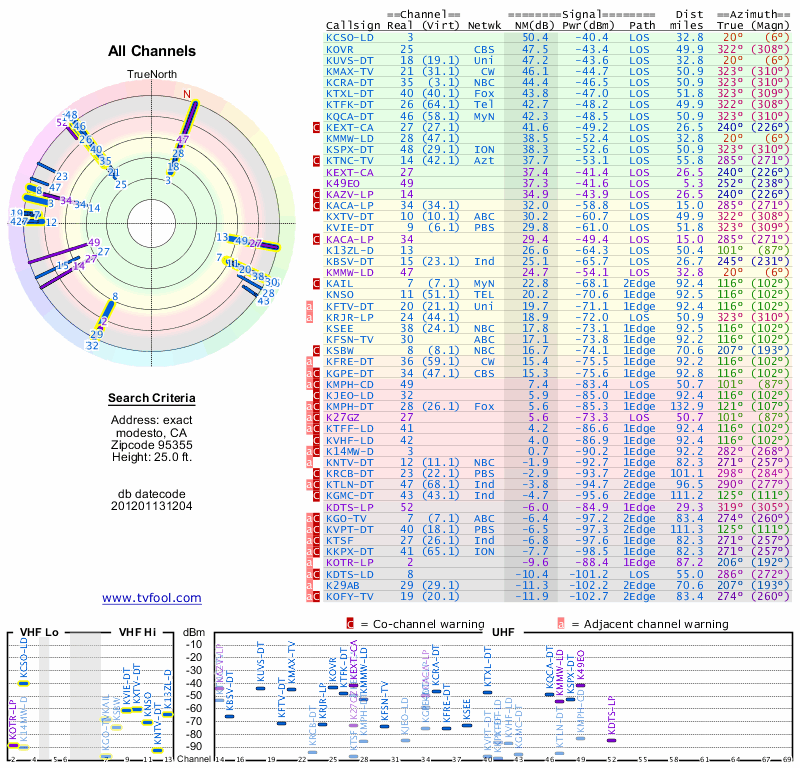Click the adjacent channel icon beside KFTV-DT
Image resolution: width=800 pixels, height=768 pixels.
[x=309, y=306]
